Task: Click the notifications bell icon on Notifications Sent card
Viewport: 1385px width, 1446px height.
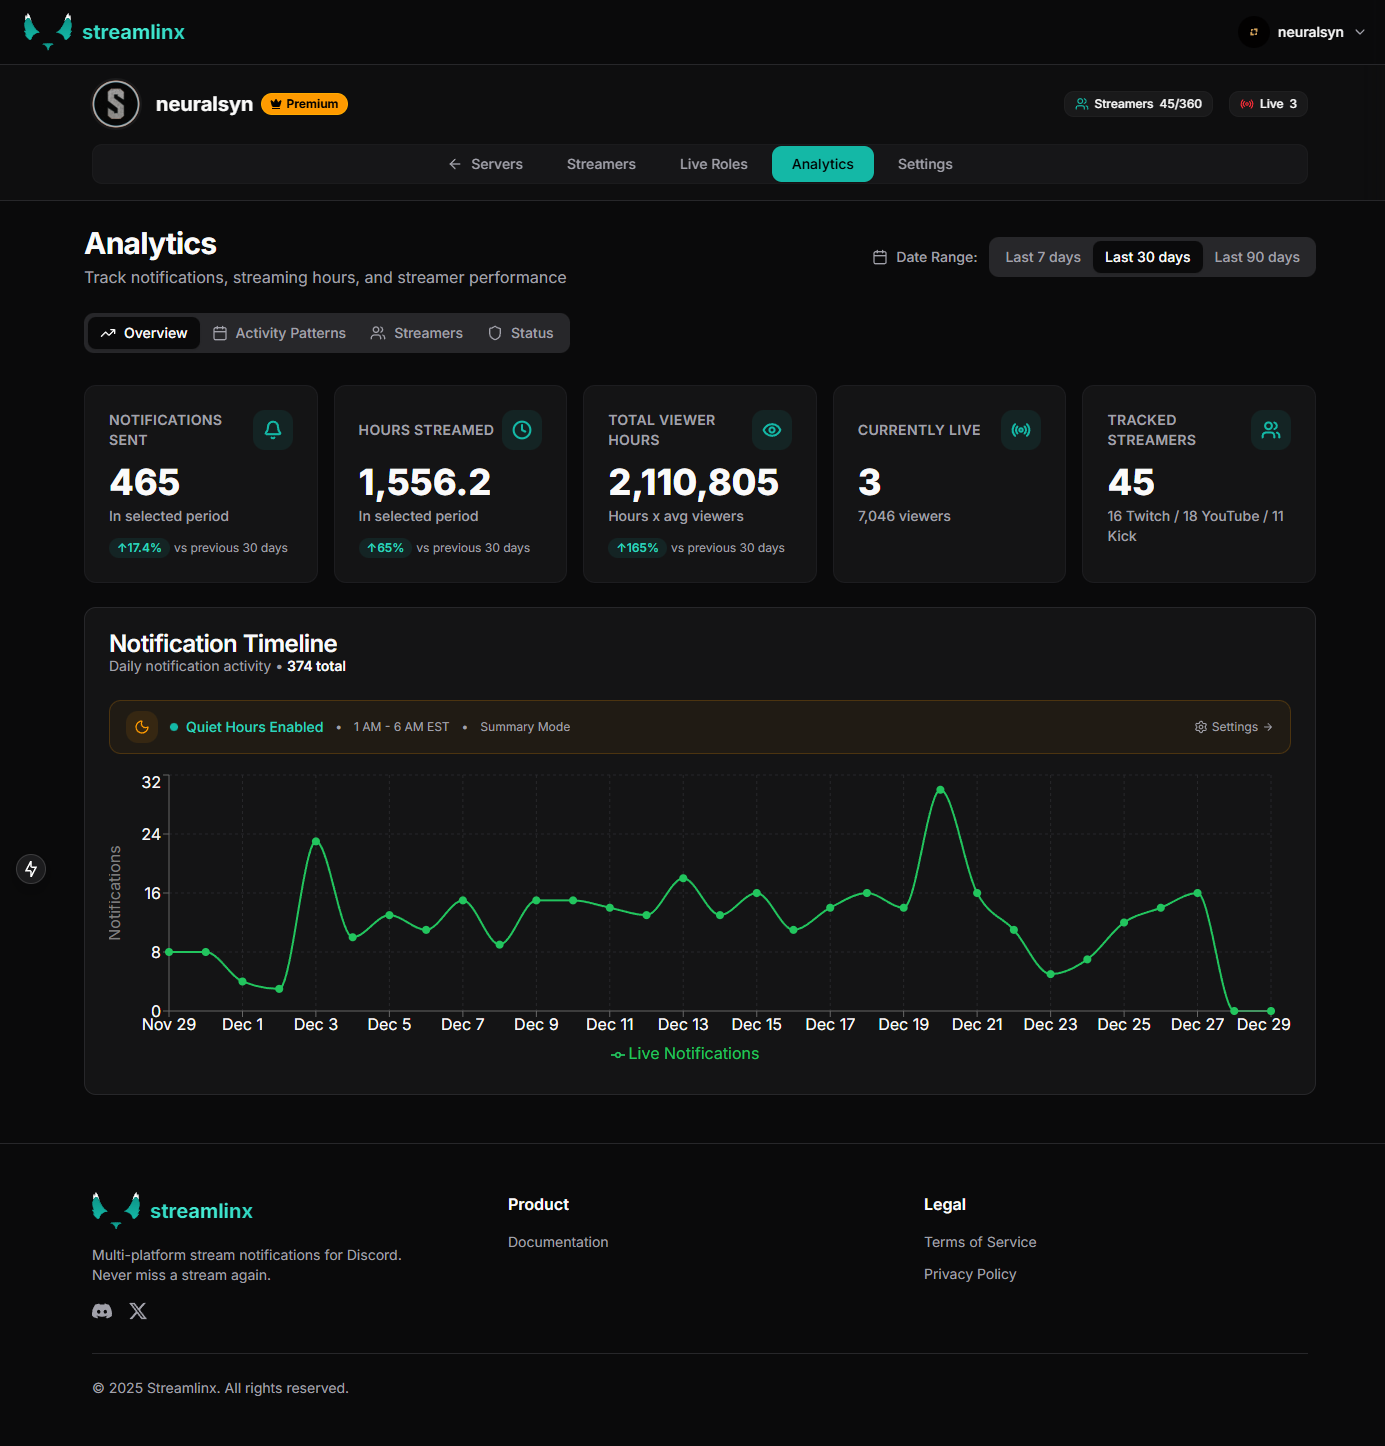Action: point(272,430)
